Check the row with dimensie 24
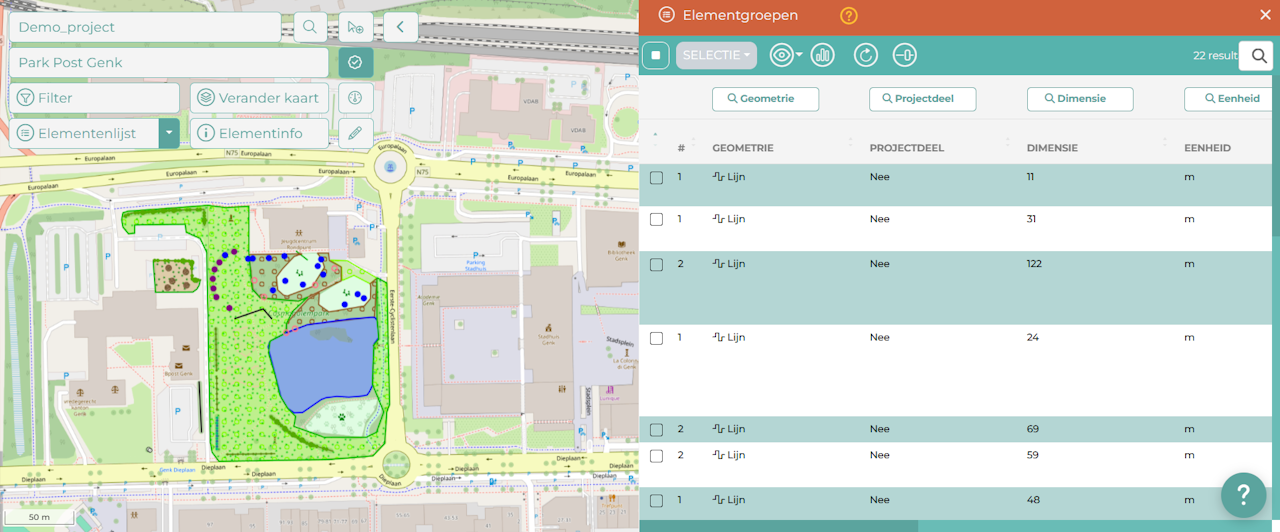Image resolution: width=1280 pixels, height=532 pixels. [656, 338]
